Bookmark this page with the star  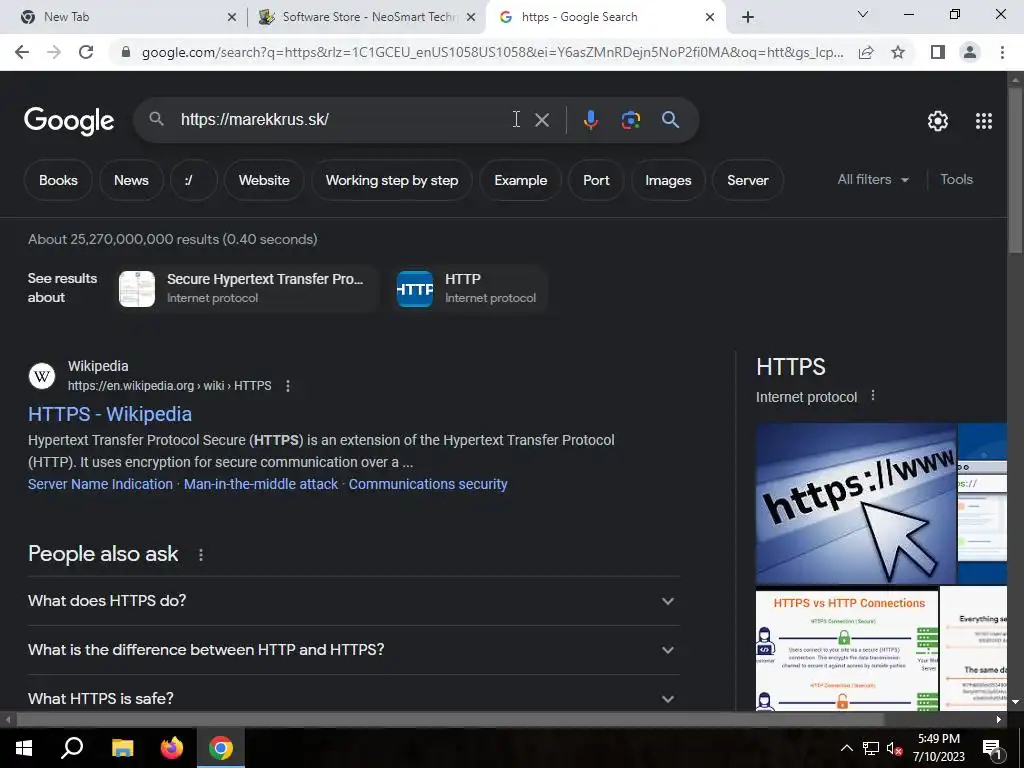(x=898, y=52)
